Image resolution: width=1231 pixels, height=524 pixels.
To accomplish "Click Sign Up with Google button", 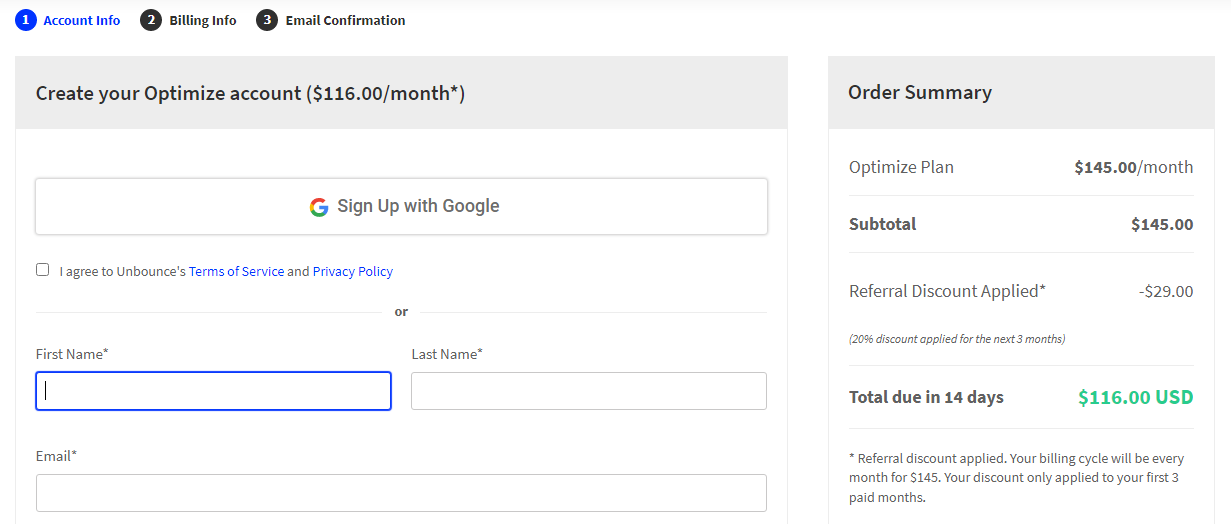I will click(402, 207).
